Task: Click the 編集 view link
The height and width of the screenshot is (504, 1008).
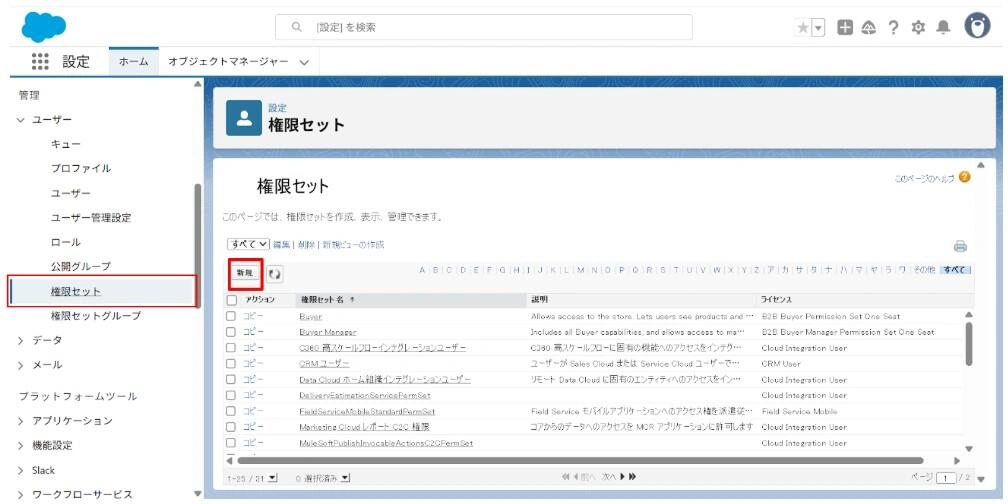Action: point(281,244)
